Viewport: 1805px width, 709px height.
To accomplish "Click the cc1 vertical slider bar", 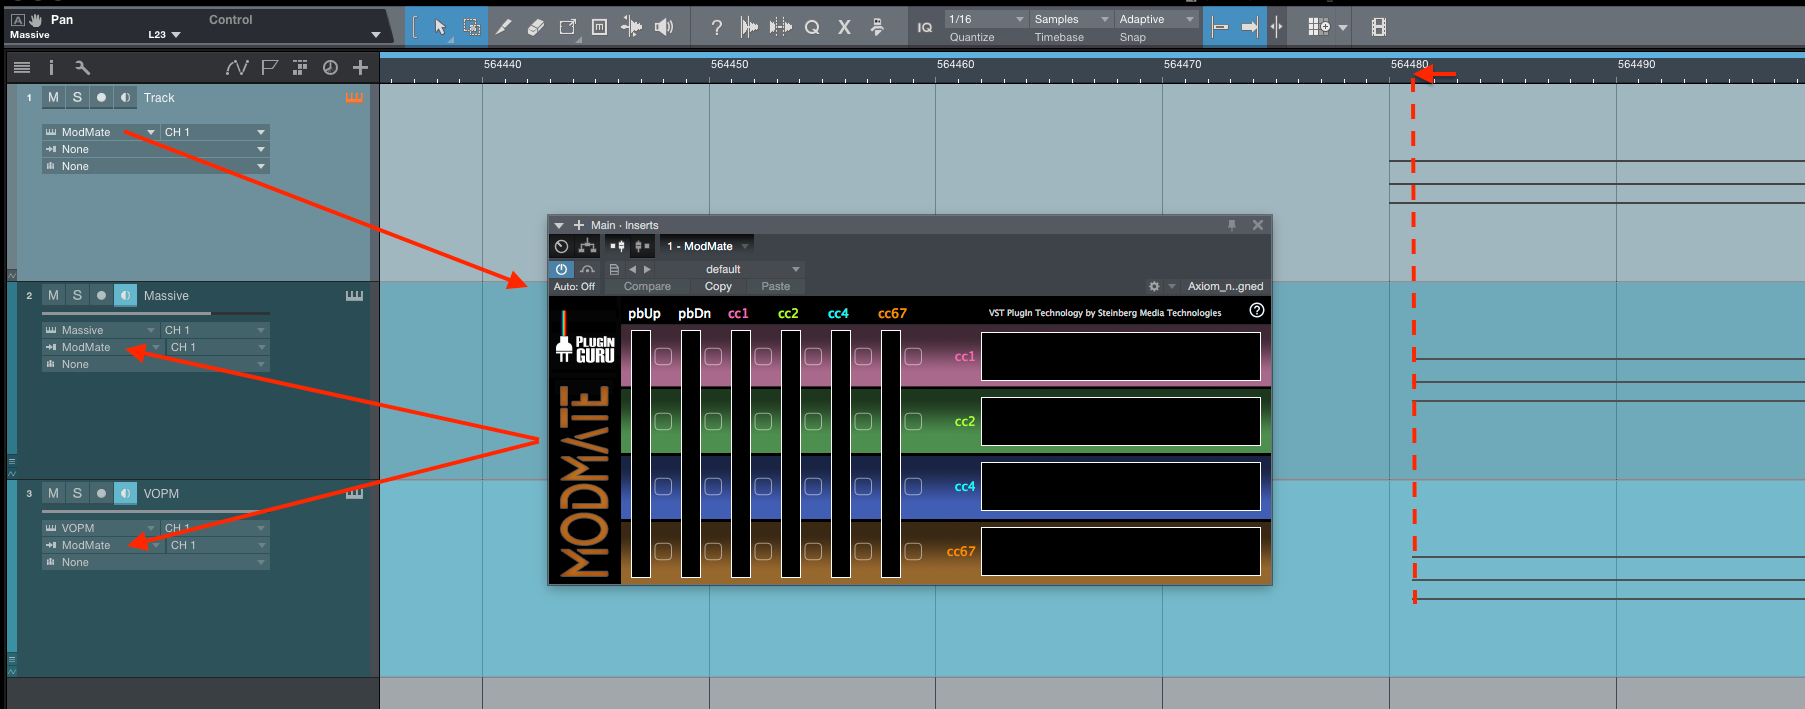I will [741, 453].
